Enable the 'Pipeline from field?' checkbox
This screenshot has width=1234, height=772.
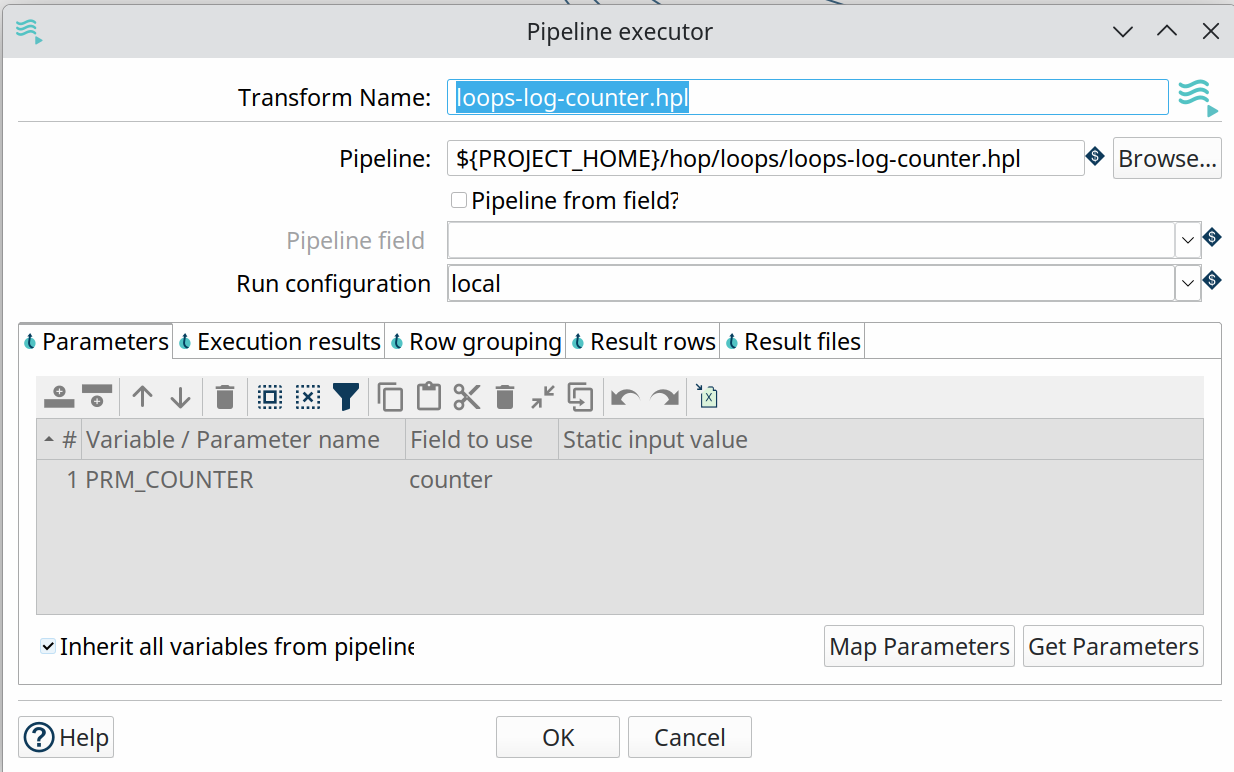(x=459, y=200)
